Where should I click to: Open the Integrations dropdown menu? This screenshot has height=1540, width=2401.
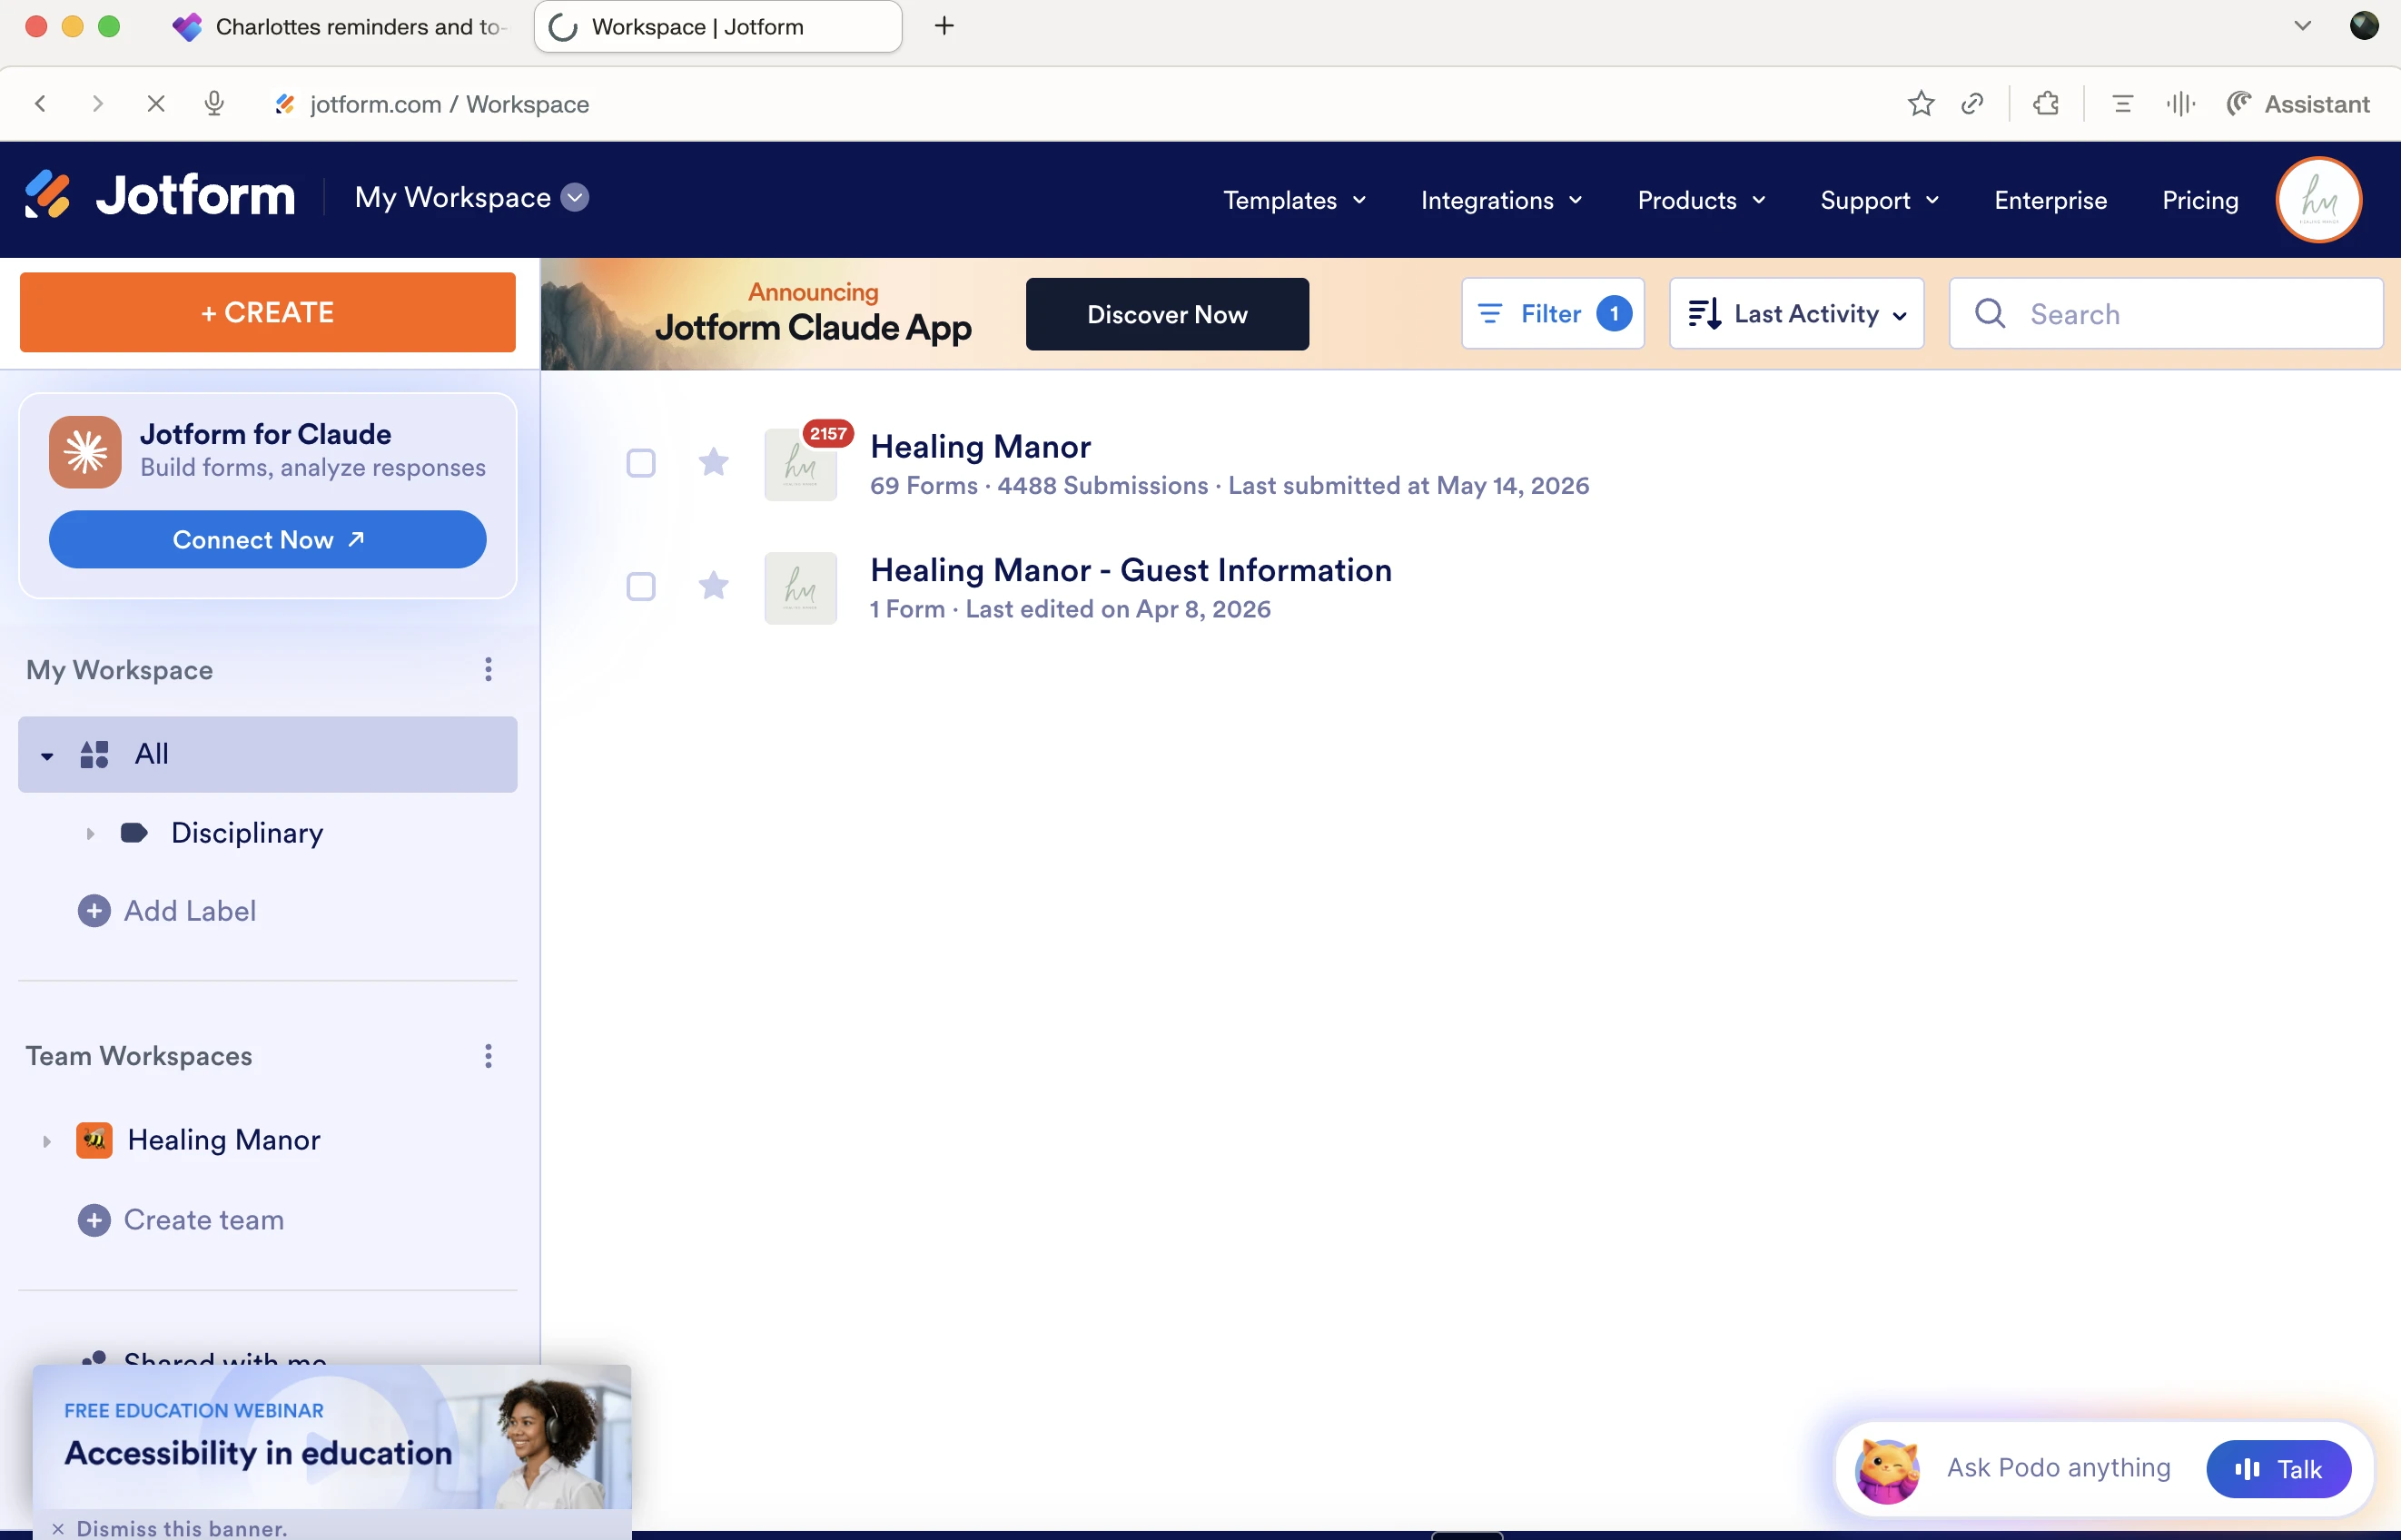[1502, 200]
